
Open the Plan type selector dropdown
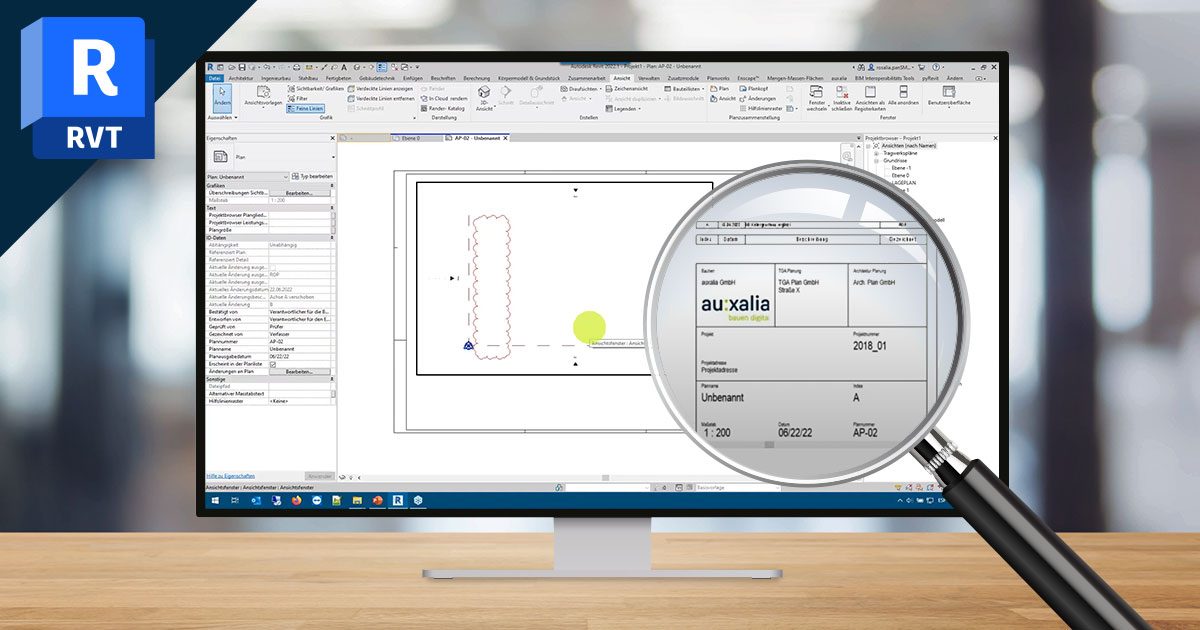333,157
